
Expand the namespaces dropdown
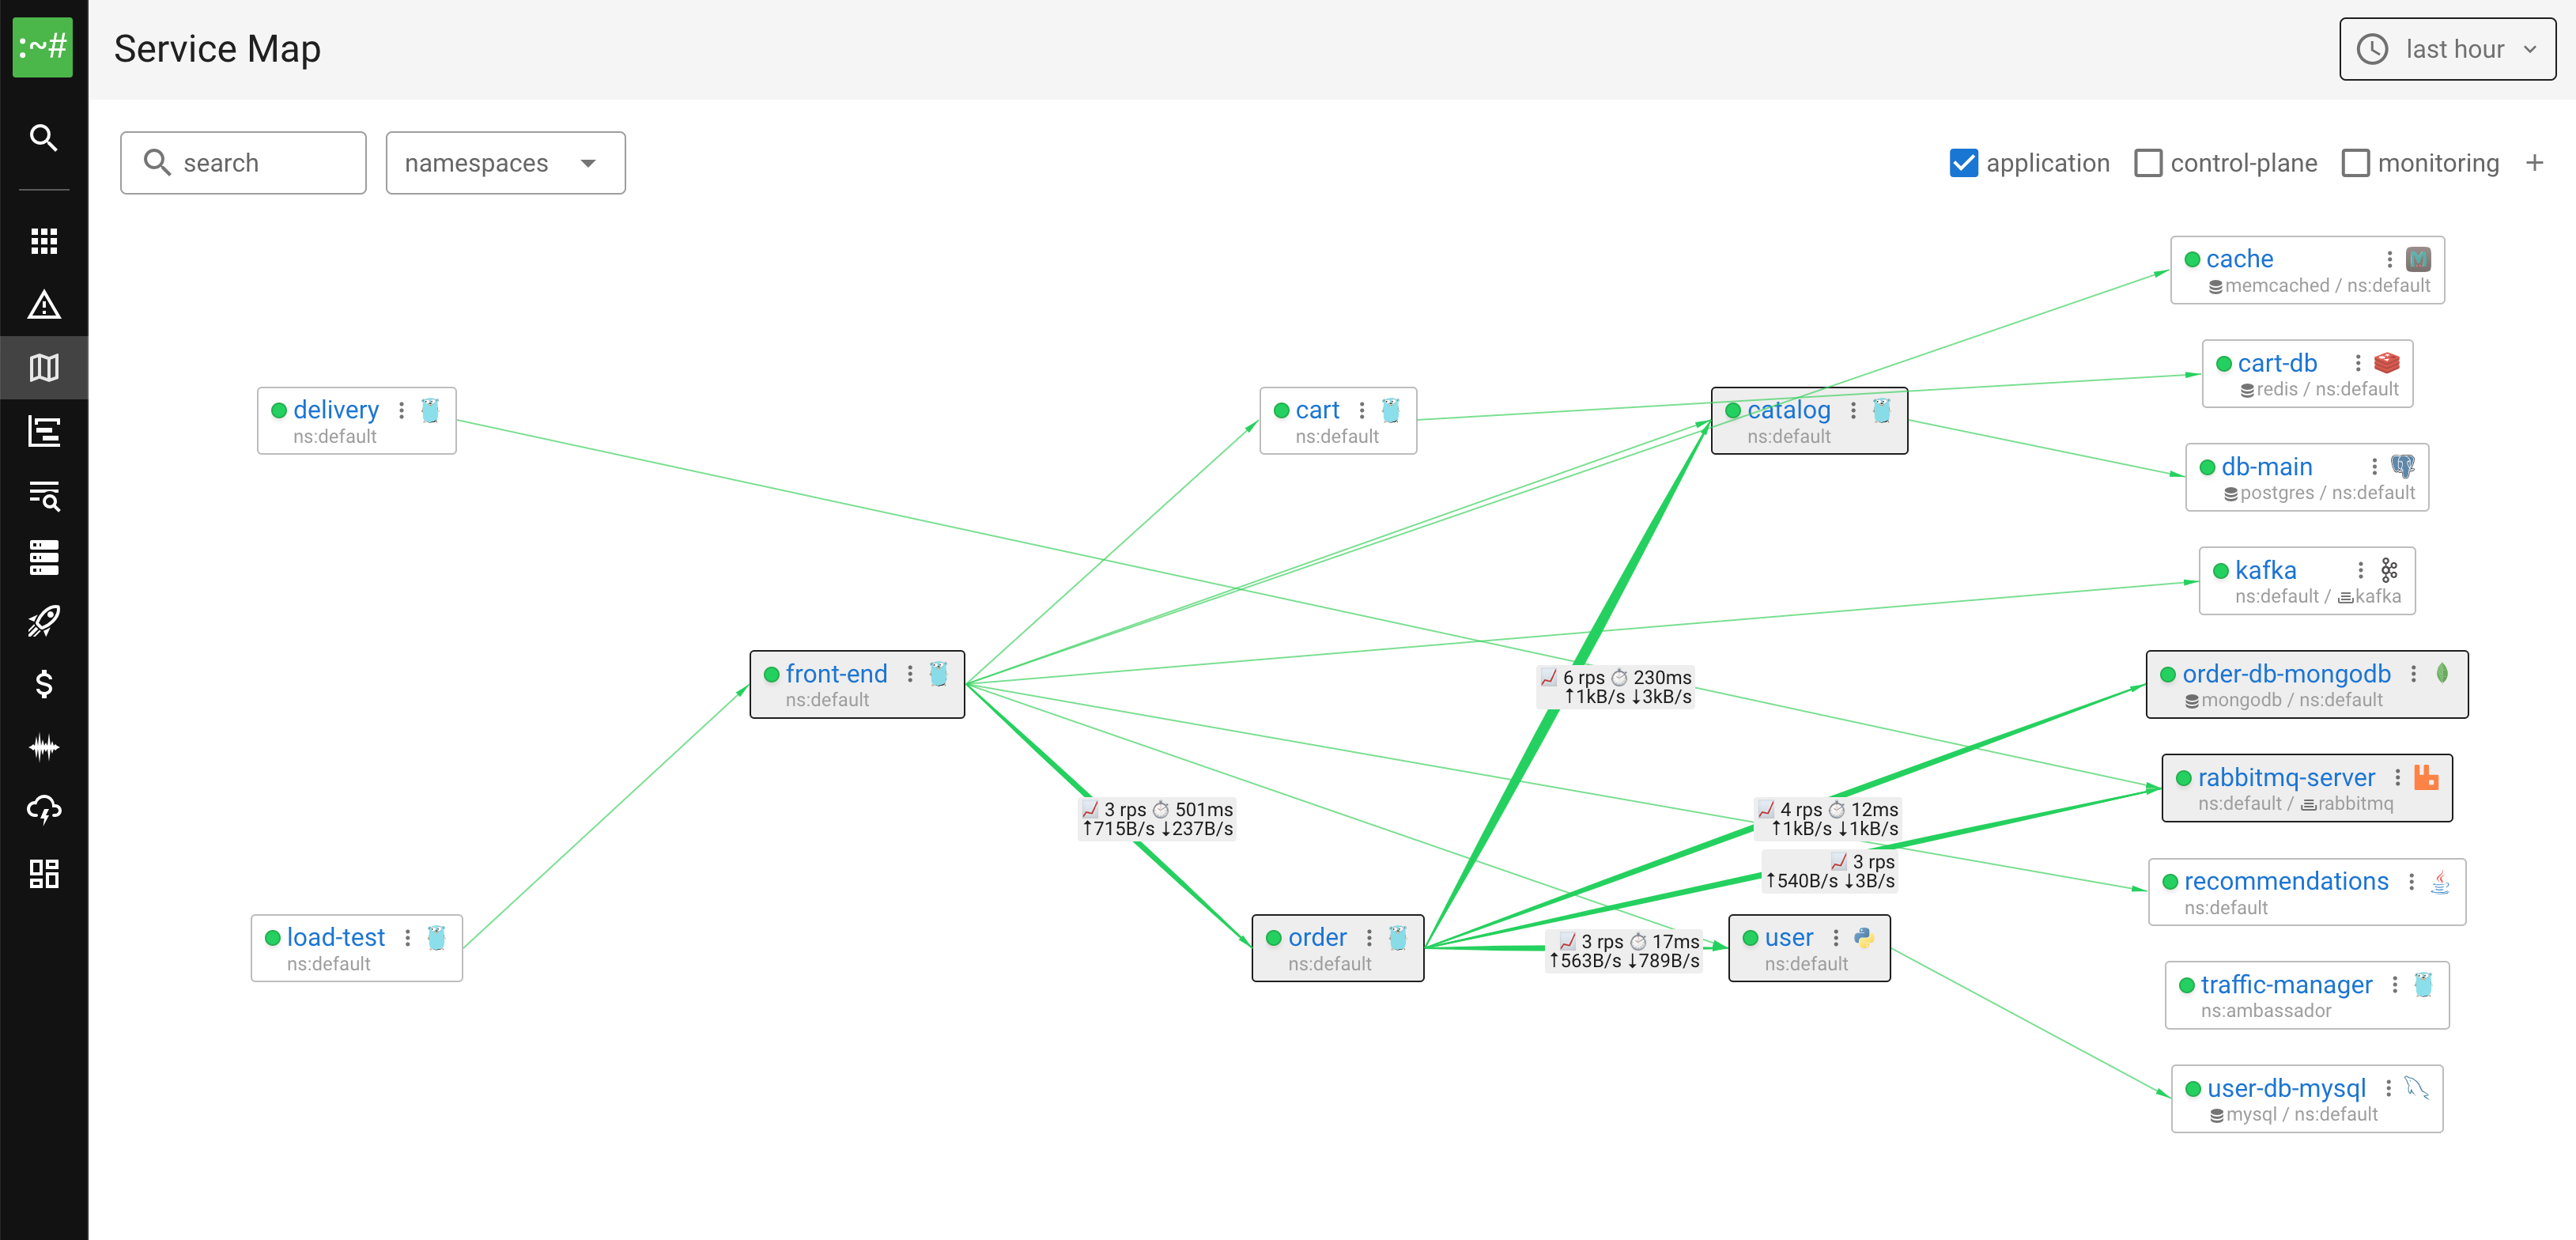[505, 162]
